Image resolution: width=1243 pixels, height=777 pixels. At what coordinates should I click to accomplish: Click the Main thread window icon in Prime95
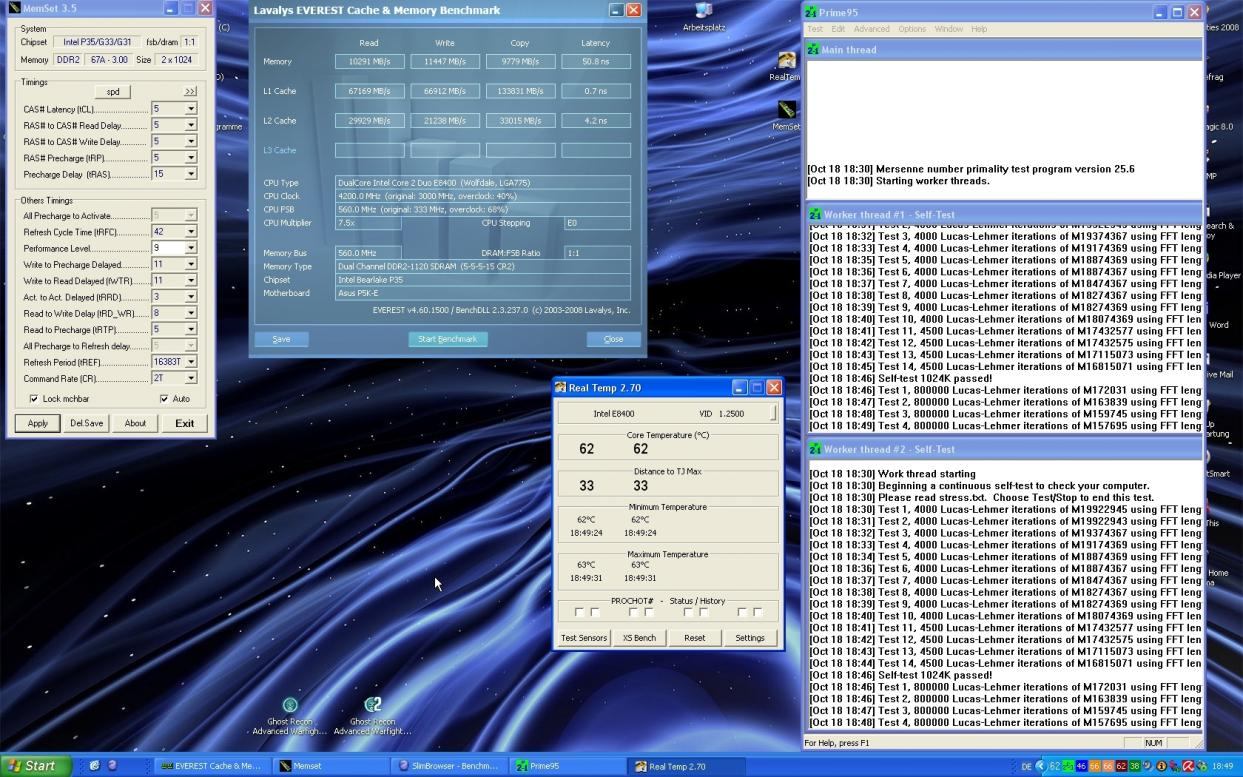pyautogui.click(x=813, y=49)
